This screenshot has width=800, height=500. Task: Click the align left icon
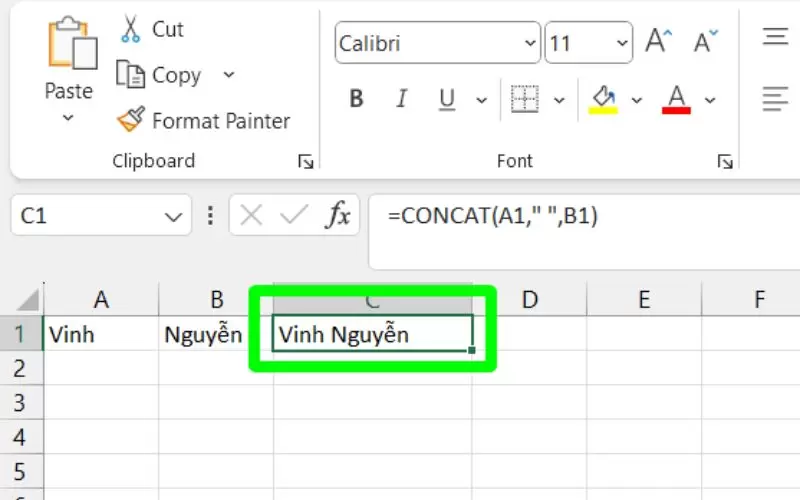pyautogui.click(x=776, y=99)
